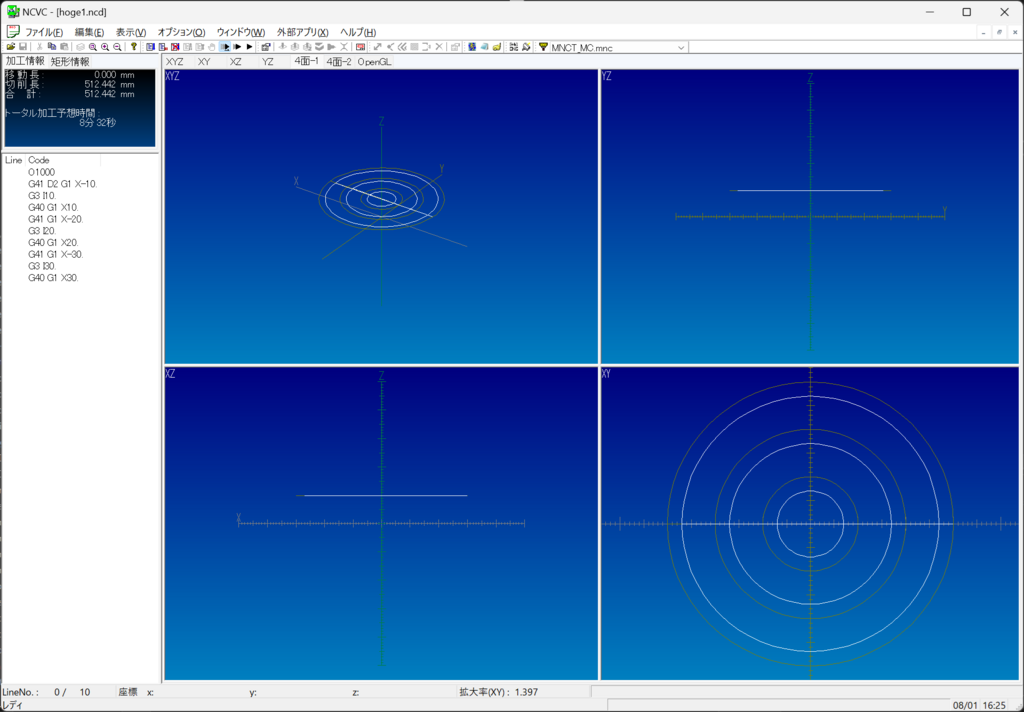The image size is (1024, 712).
Task: Click the zoom-to-region magnifier icon
Action: click(x=93, y=47)
